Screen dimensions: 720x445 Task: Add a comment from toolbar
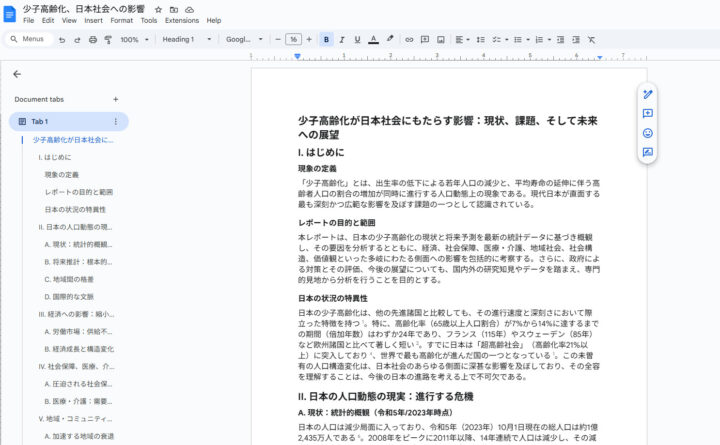click(x=425, y=40)
